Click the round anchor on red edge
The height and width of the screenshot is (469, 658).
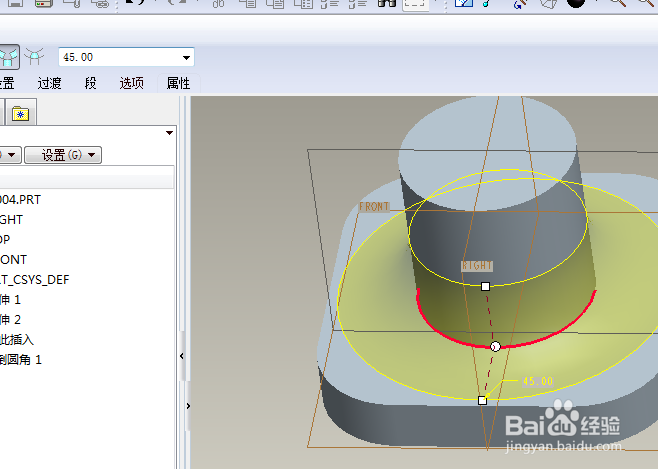point(496,347)
